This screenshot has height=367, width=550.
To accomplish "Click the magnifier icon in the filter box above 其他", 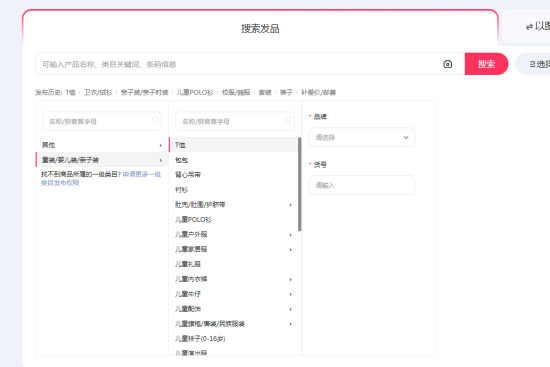I will (x=155, y=120).
